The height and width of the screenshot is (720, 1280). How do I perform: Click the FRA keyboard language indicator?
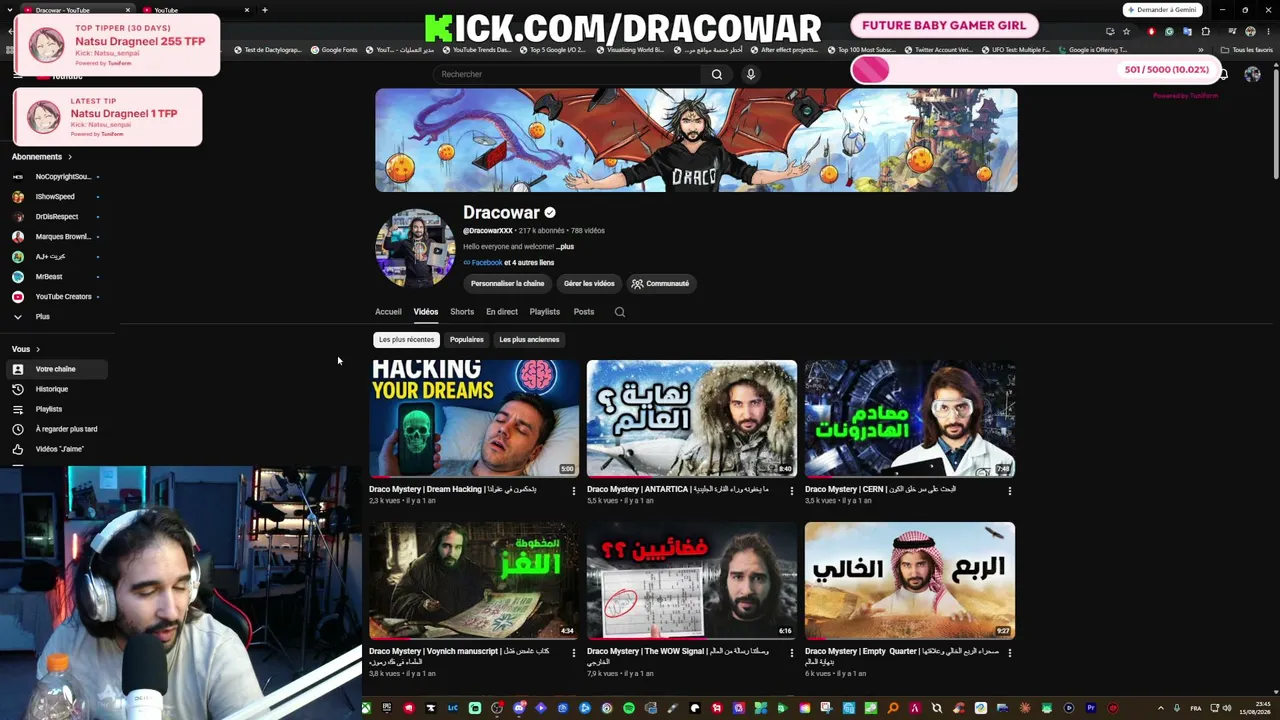tap(1196, 708)
